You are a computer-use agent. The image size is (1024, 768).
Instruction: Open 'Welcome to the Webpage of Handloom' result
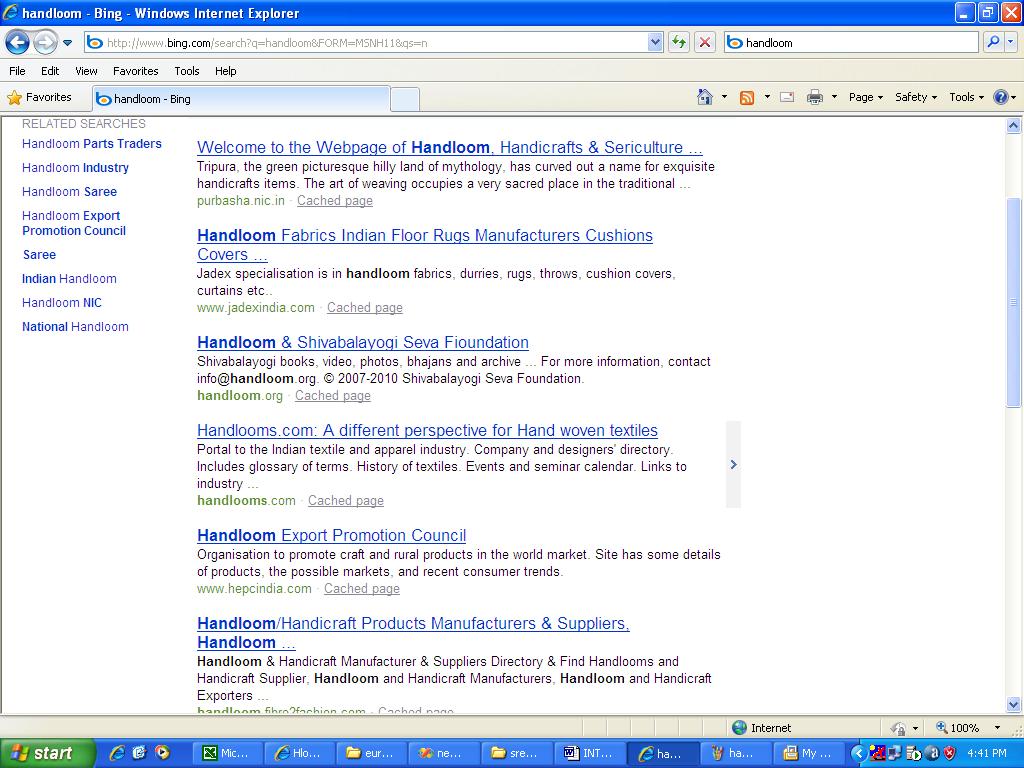449,148
